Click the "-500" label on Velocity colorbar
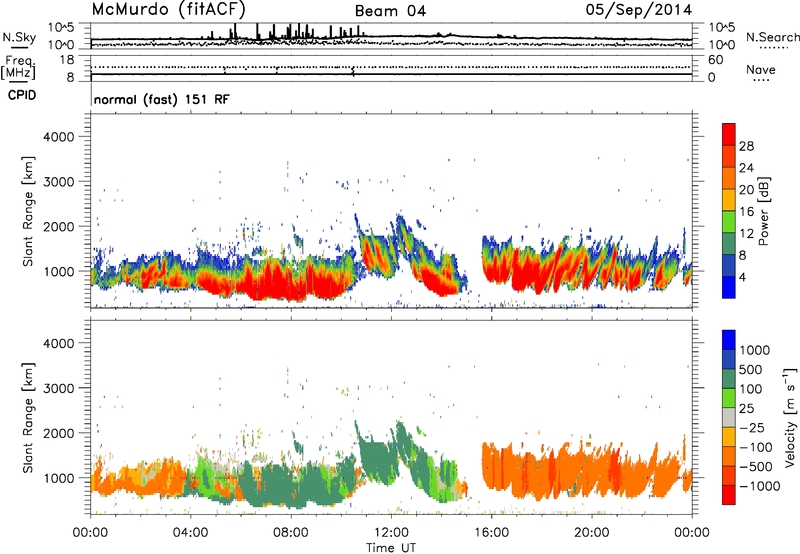Screen dimensions: 800x554 tap(756, 467)
